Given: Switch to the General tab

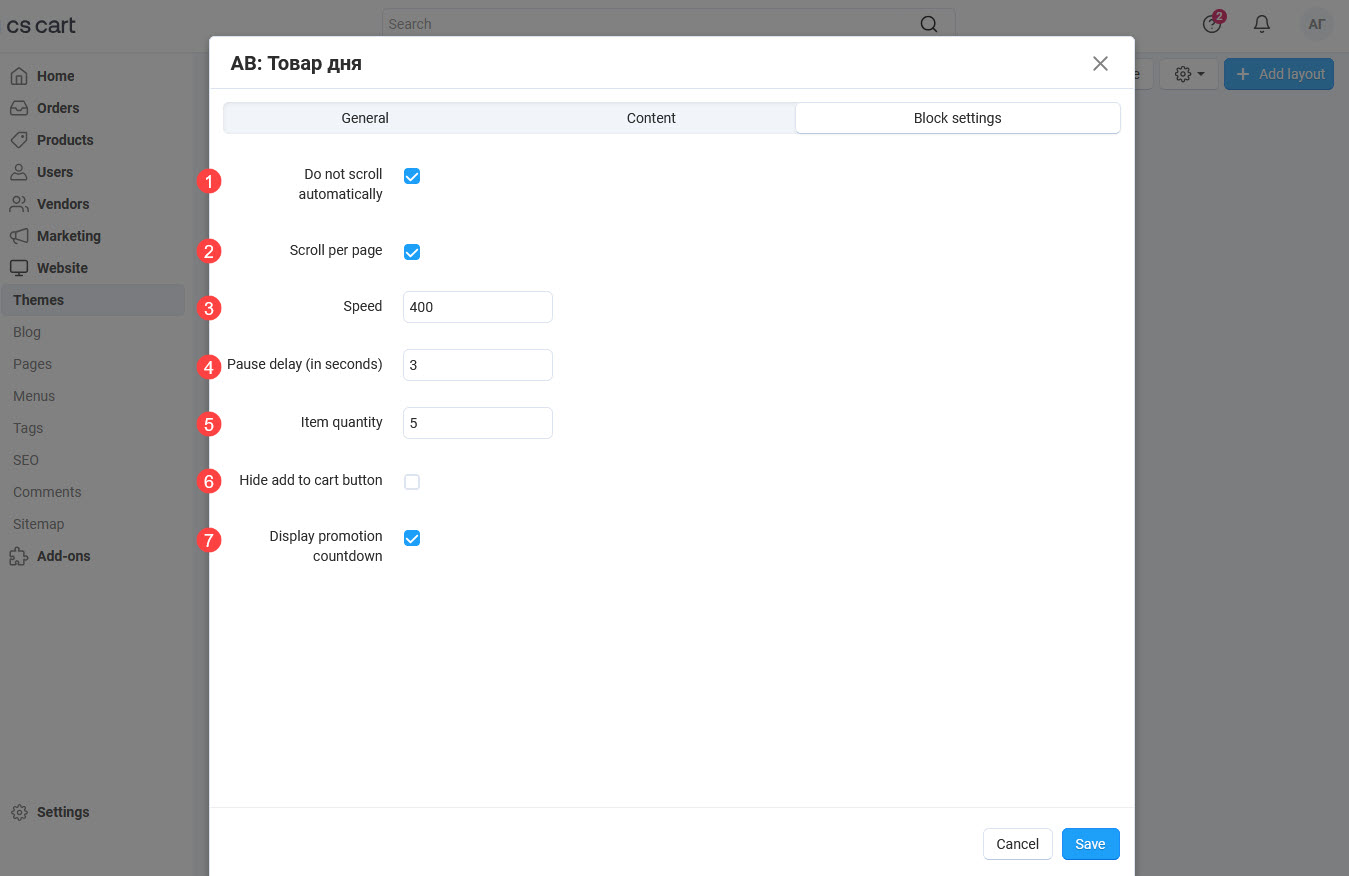Looking at the screenshot, I should [364, 118].
